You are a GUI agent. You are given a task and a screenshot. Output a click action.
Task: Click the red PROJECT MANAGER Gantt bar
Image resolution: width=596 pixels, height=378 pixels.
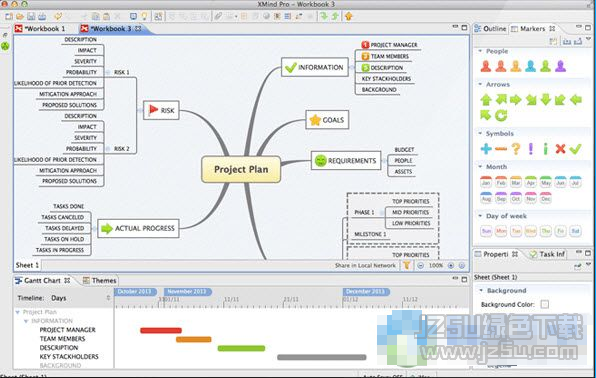click(x=161, y=330)
